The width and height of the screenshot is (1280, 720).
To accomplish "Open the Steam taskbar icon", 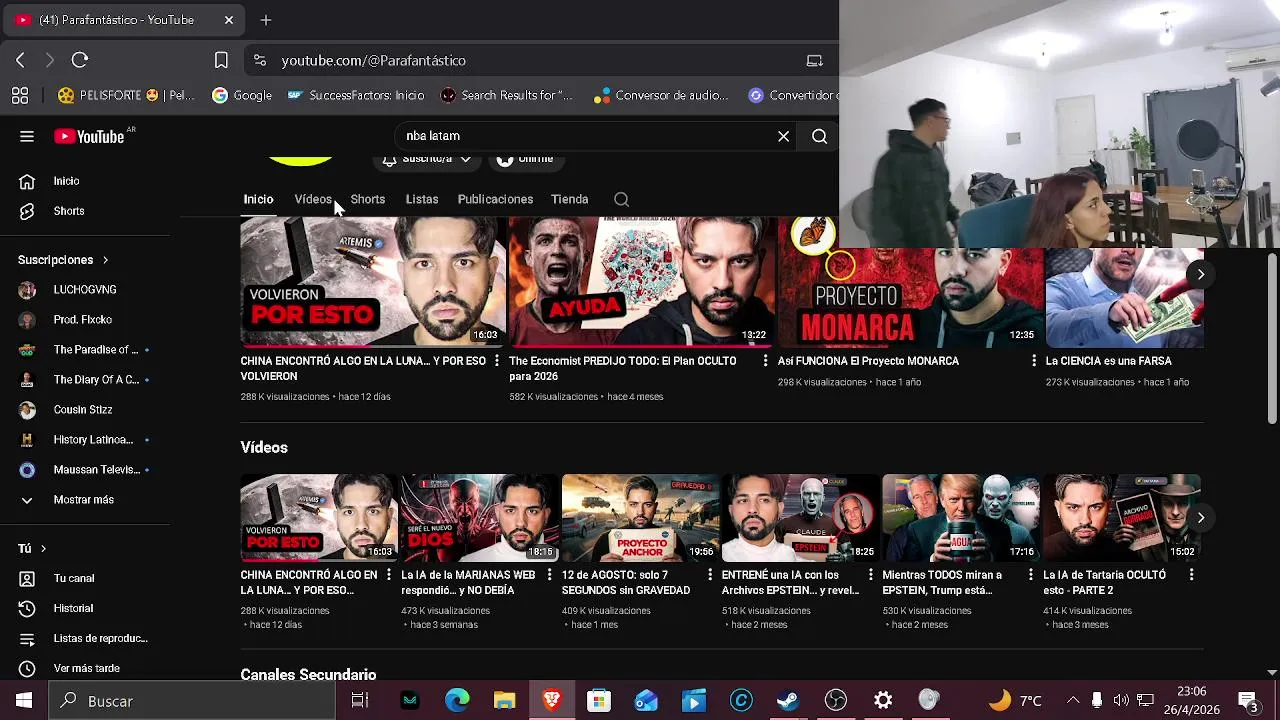I will coord(788,701).
